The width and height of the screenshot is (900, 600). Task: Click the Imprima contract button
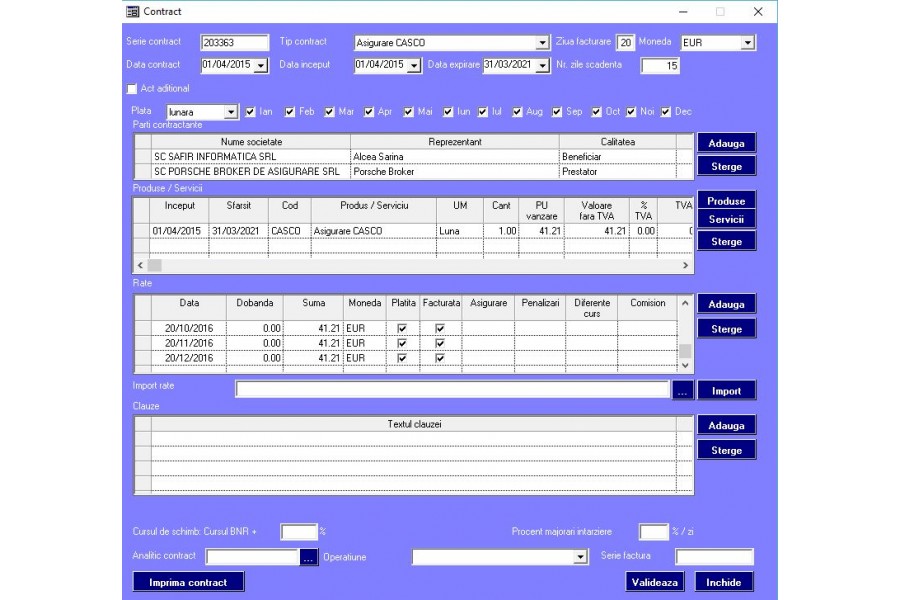click(x=188, y=582)
